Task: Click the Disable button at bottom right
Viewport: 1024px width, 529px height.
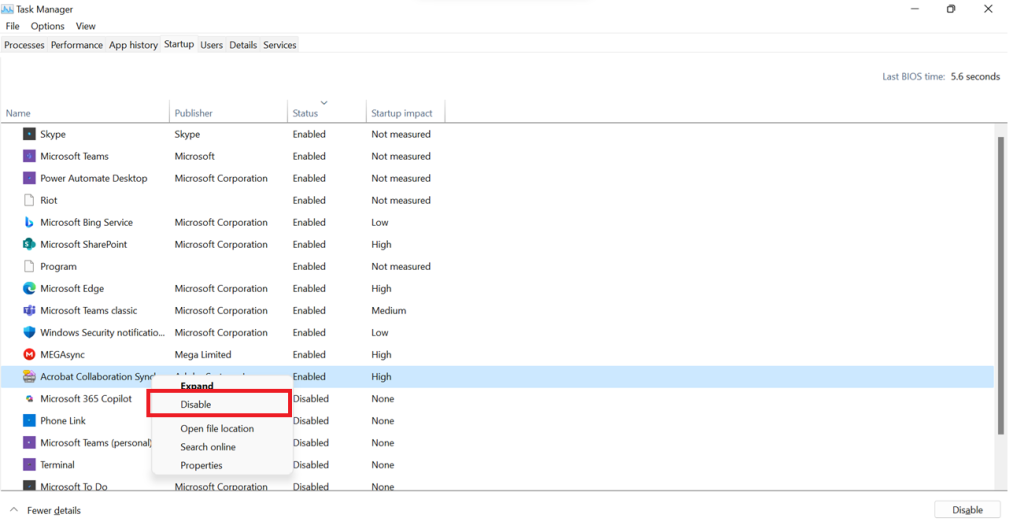Action: click(x=967, y=510)
